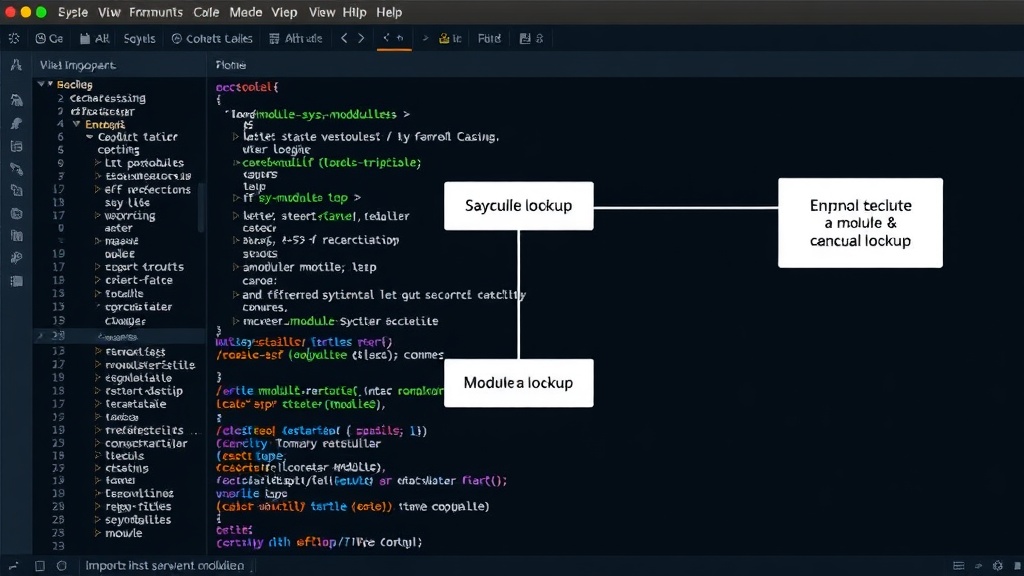Expand the restart-dsttip folder
Image resolution: width=1024 pixels, height=576 pixels.
click(x=97, y=391)
